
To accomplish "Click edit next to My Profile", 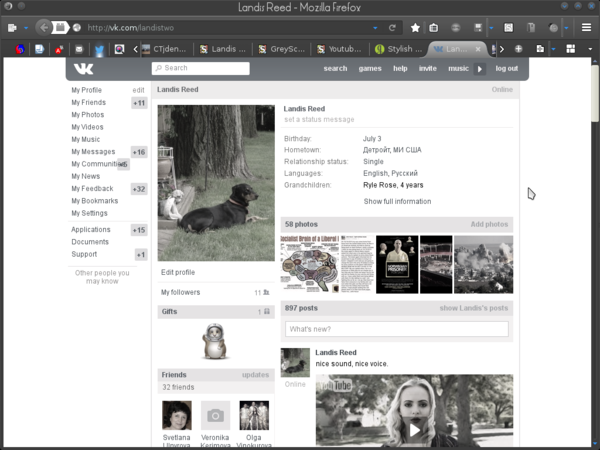I will tap(138, 90).
